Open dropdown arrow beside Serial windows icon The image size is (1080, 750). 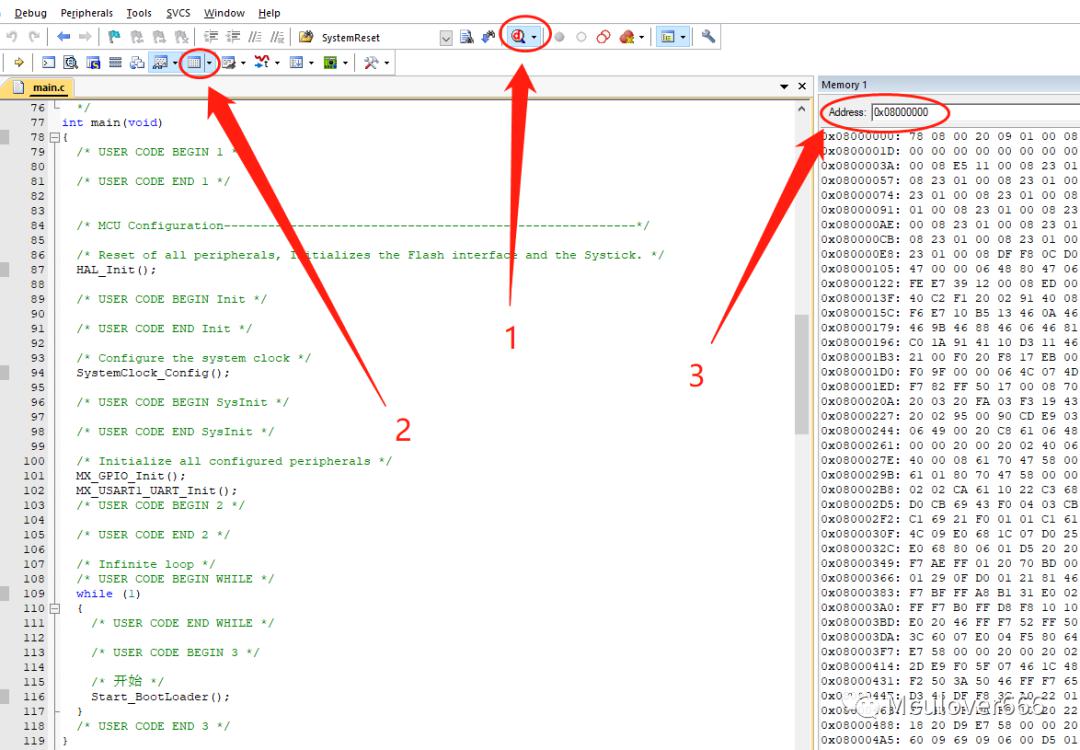tap(243, 63)
